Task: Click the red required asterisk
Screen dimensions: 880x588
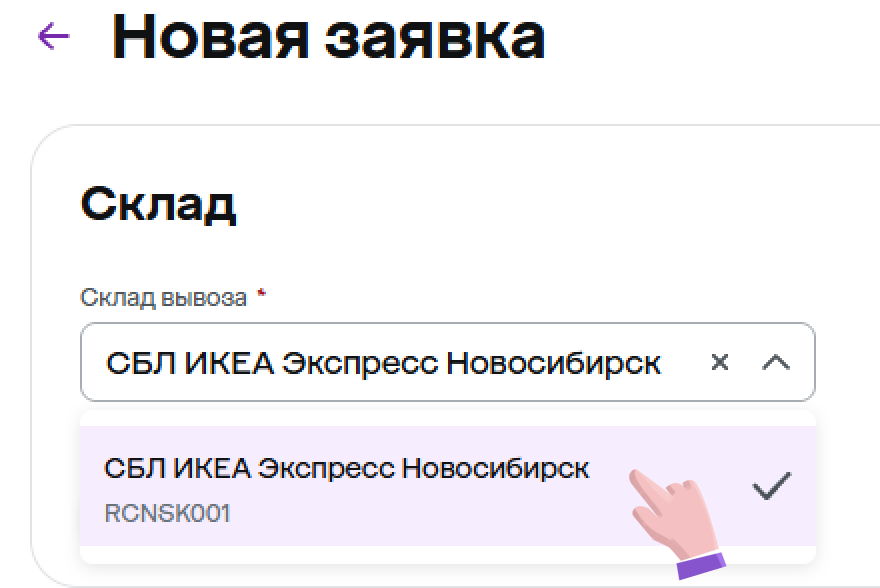Action: click(x=261, y=297)
